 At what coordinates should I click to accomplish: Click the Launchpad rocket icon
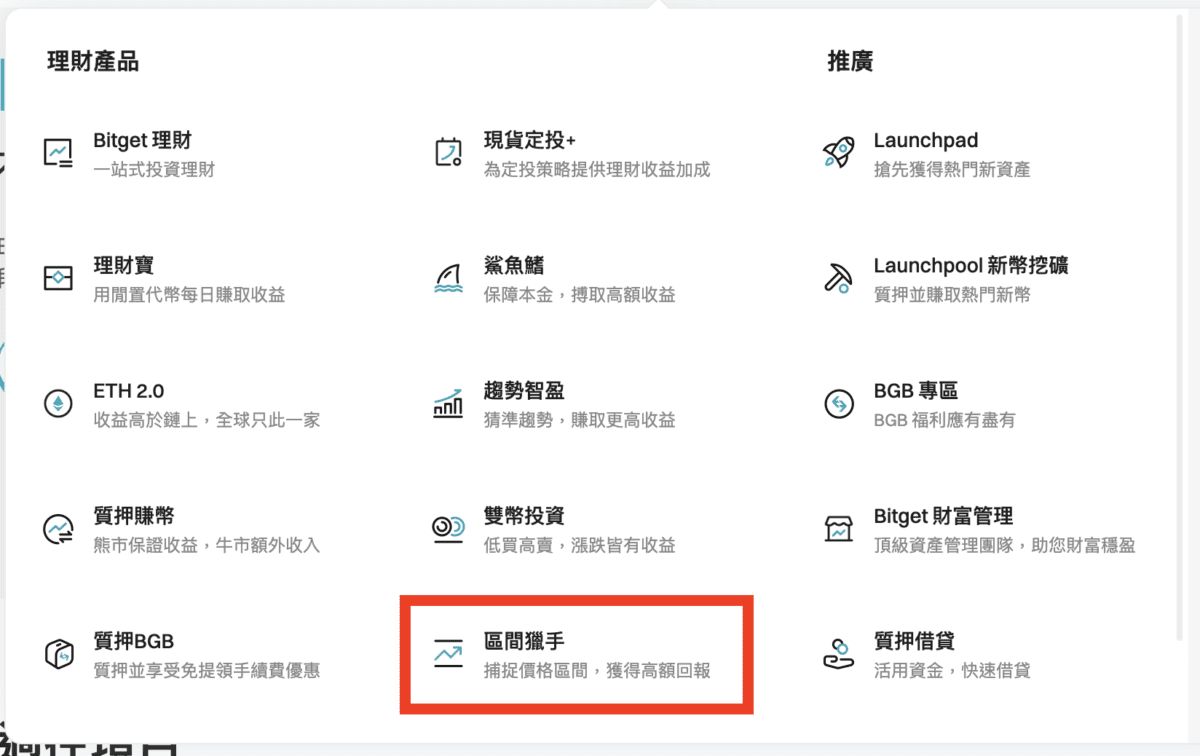coord(838,153)
